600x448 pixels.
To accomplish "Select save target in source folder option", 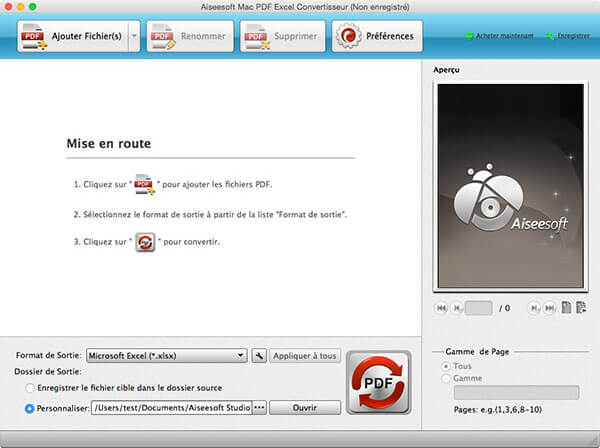I will click(x=32, y=387).
